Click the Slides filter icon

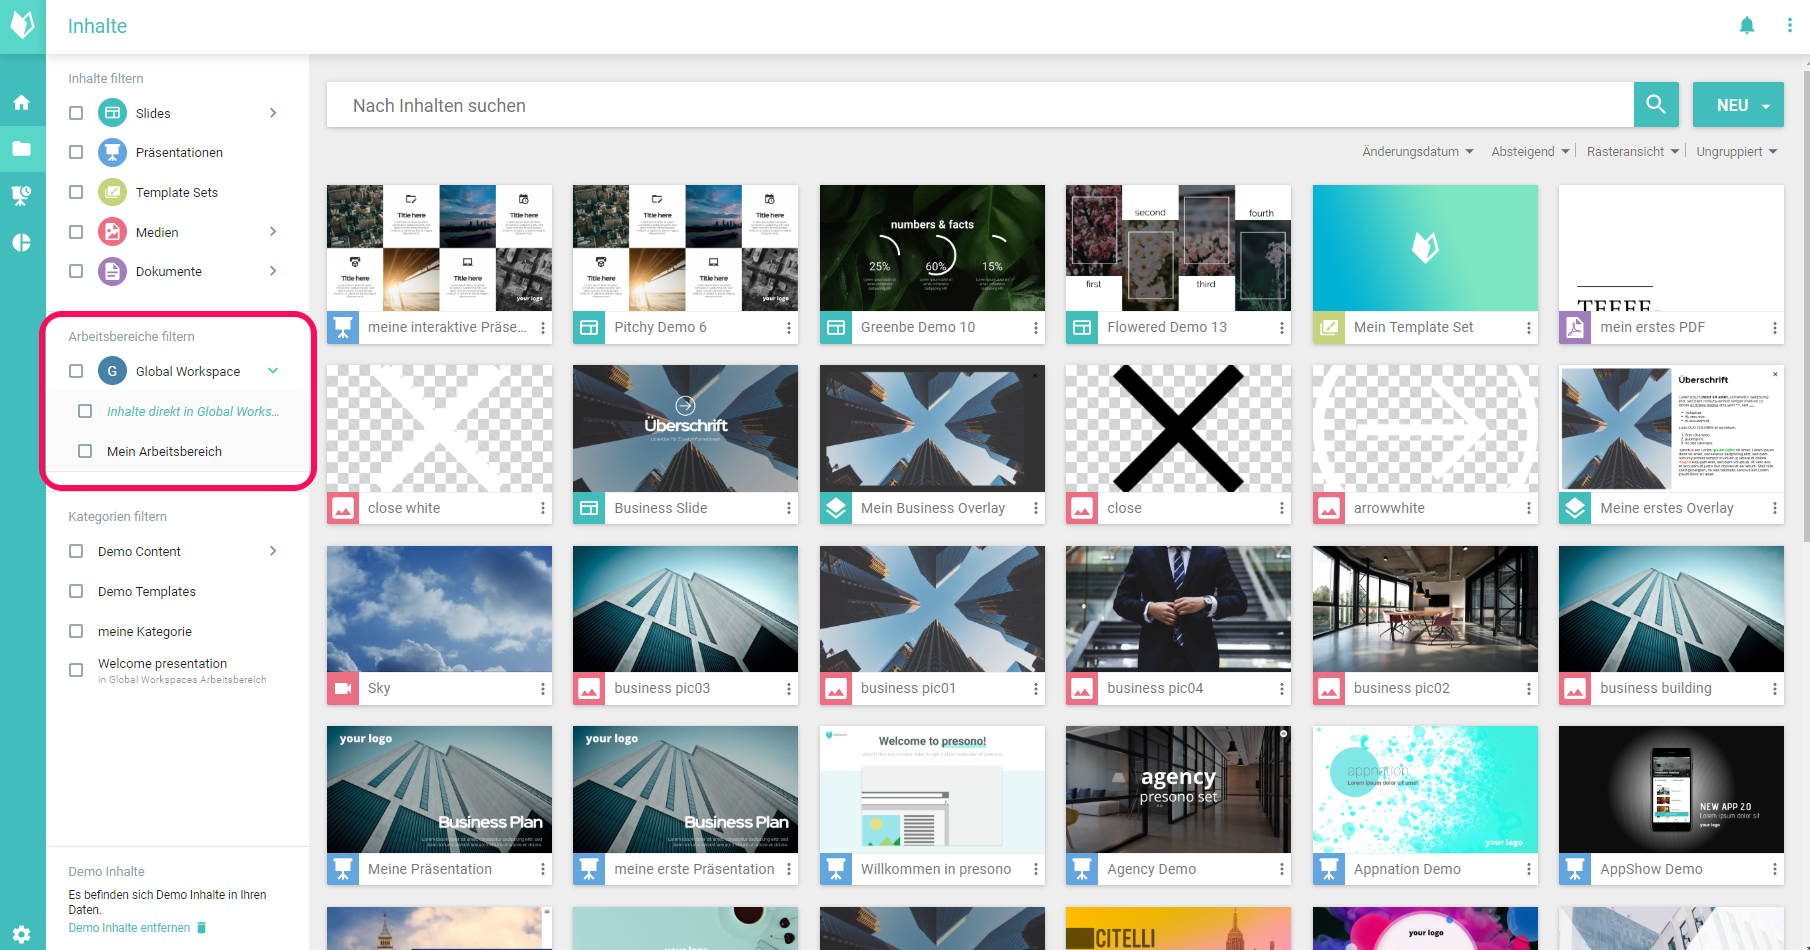pyautogui.click(x=112, y=113)
